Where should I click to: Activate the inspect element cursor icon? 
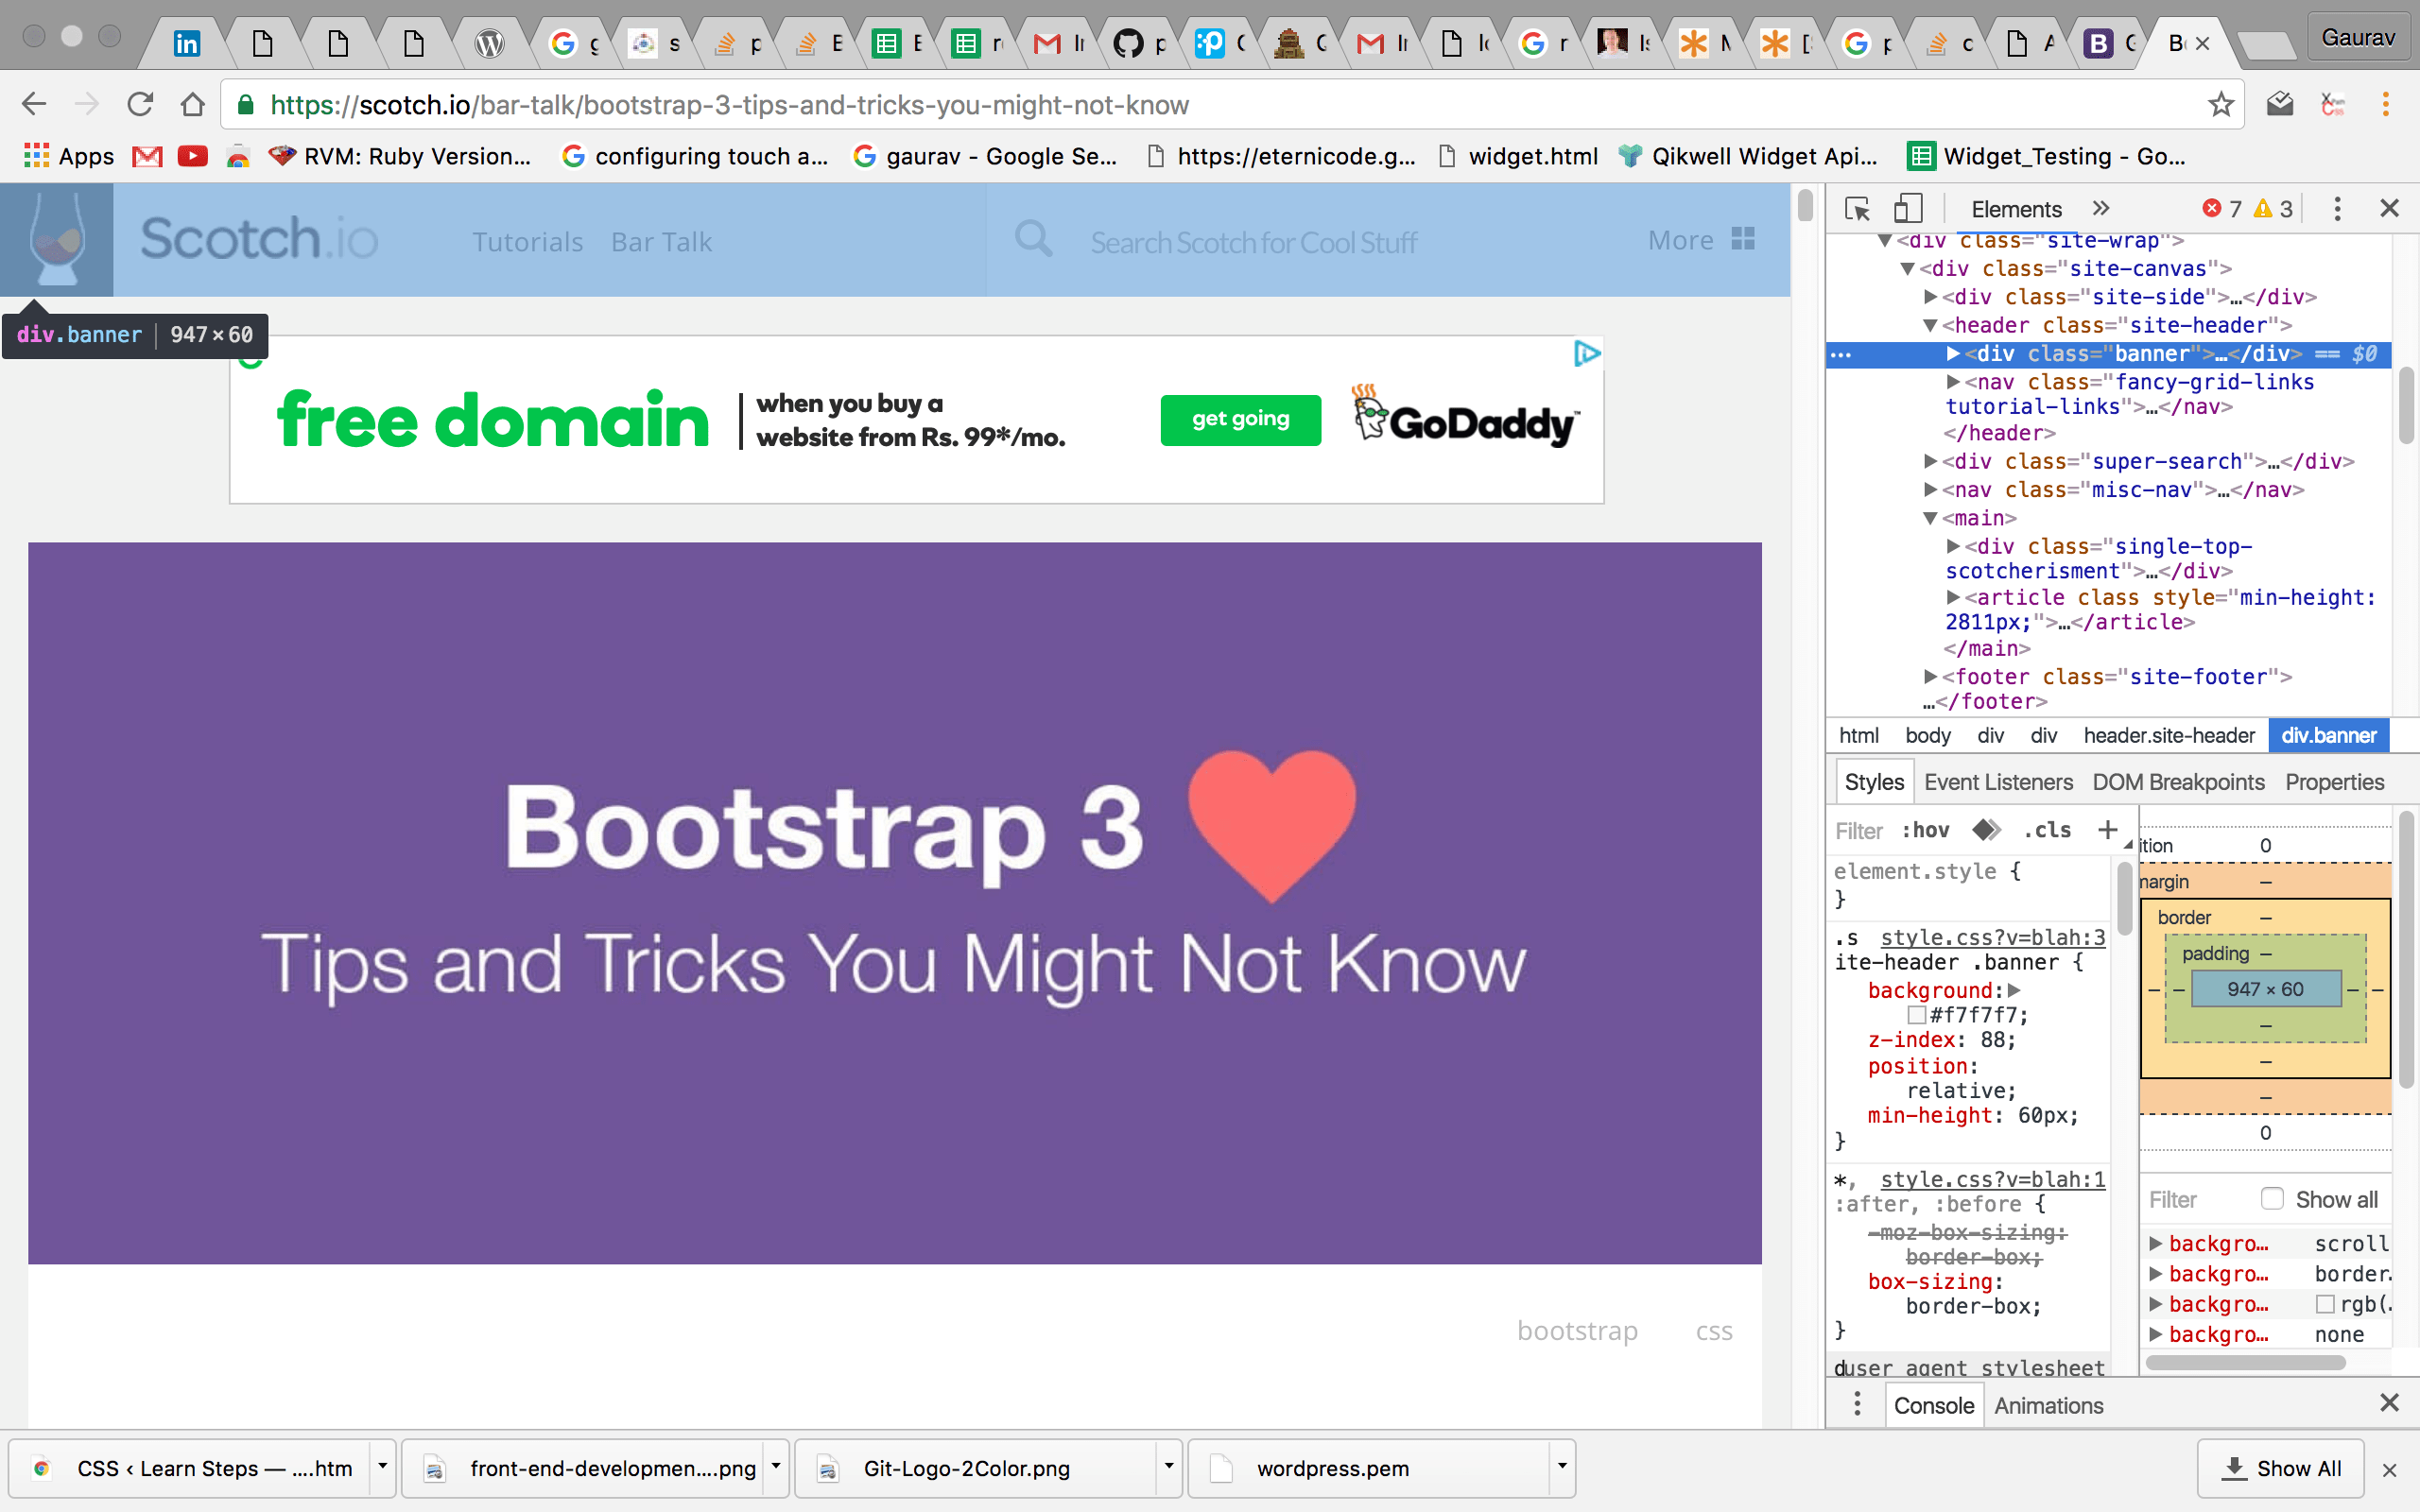(1857, 208)
